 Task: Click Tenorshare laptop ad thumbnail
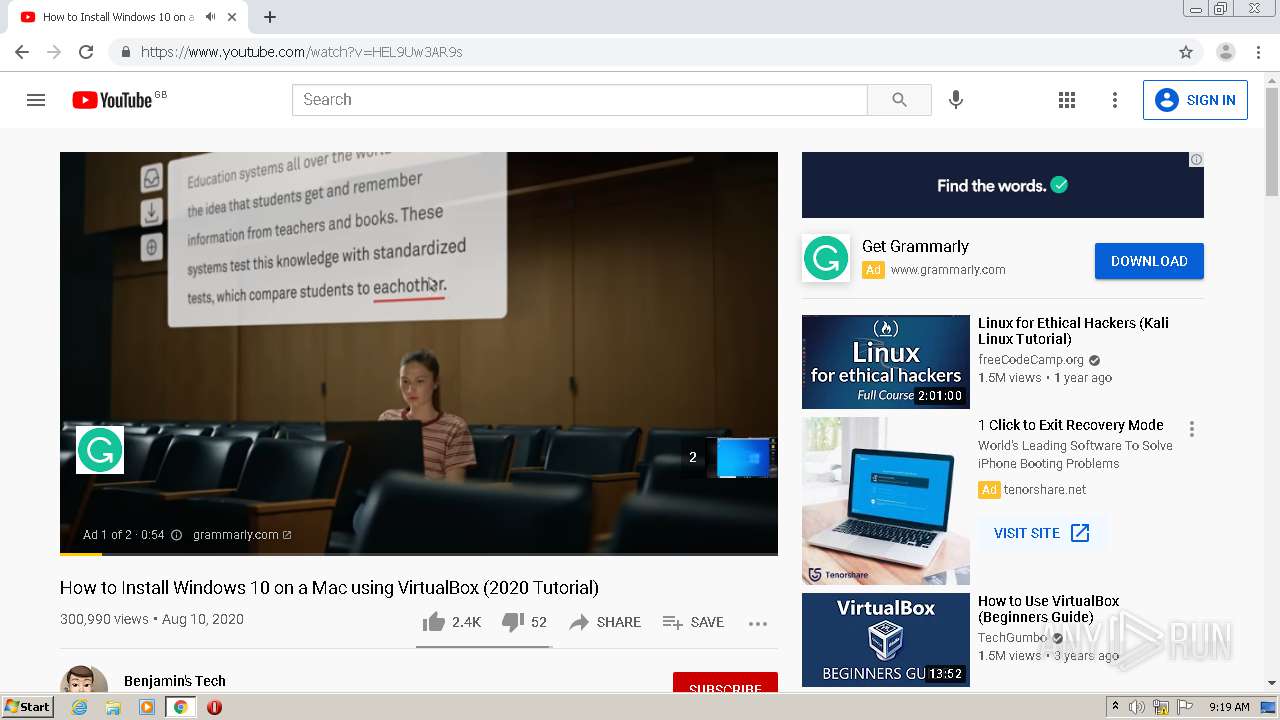pyautogui.click(x=886, y=501)
